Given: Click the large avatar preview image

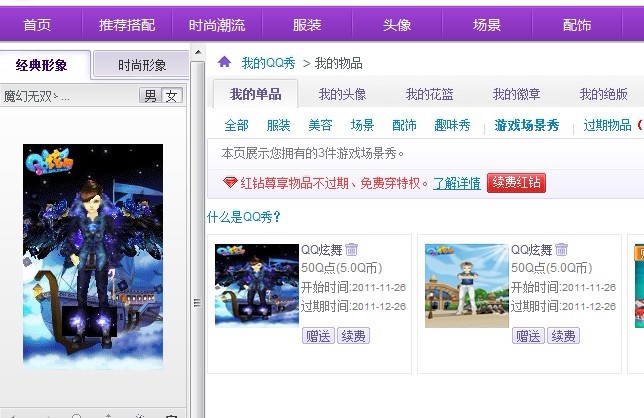Looking at the screenshot, I should [93, 256].
